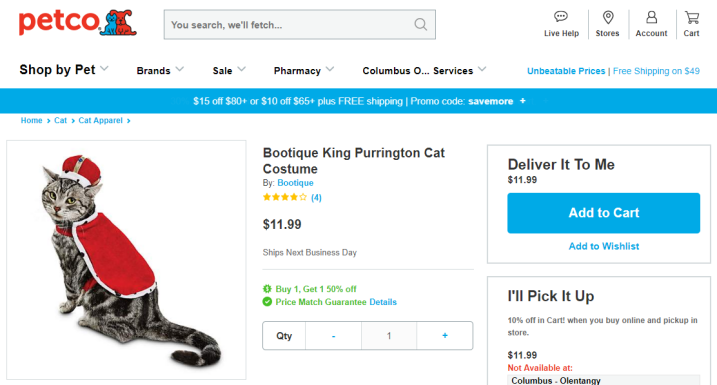This screenshot has width=717, height=385.
Task: Expand the Shop by Pet menu
Action: click(64, 70)
